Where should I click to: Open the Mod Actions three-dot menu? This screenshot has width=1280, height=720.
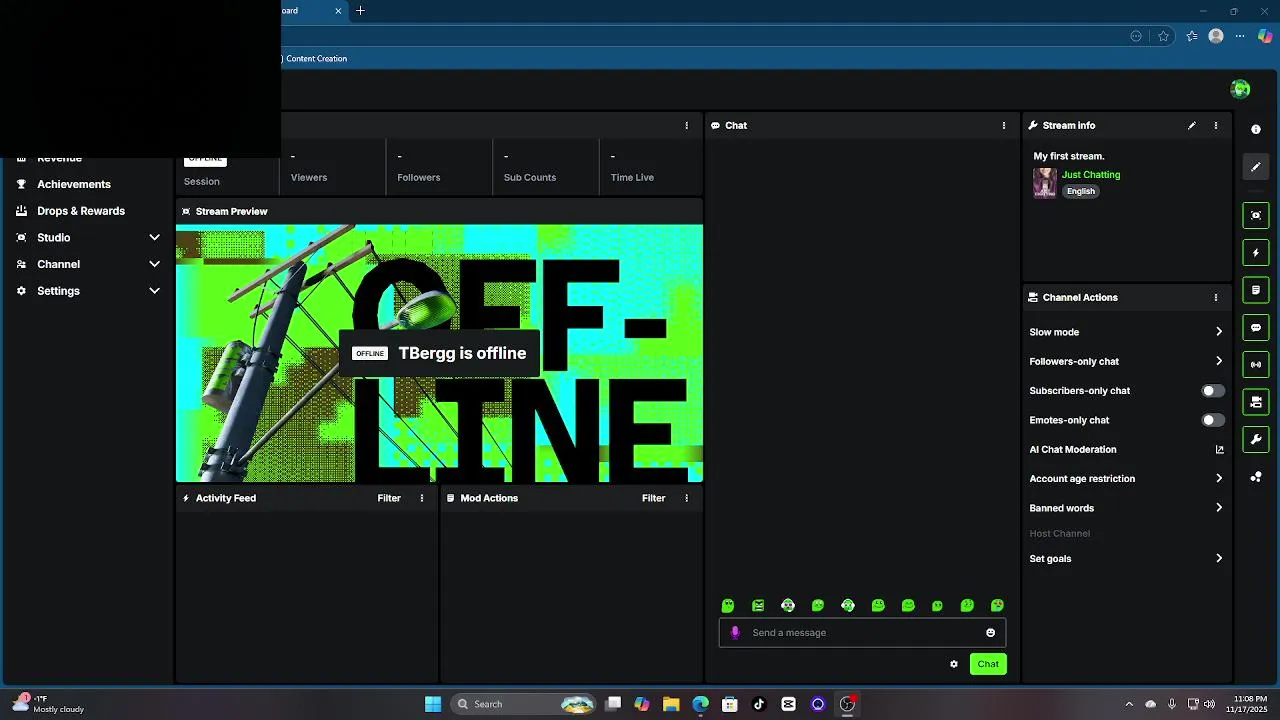click(x=687, y=498)
